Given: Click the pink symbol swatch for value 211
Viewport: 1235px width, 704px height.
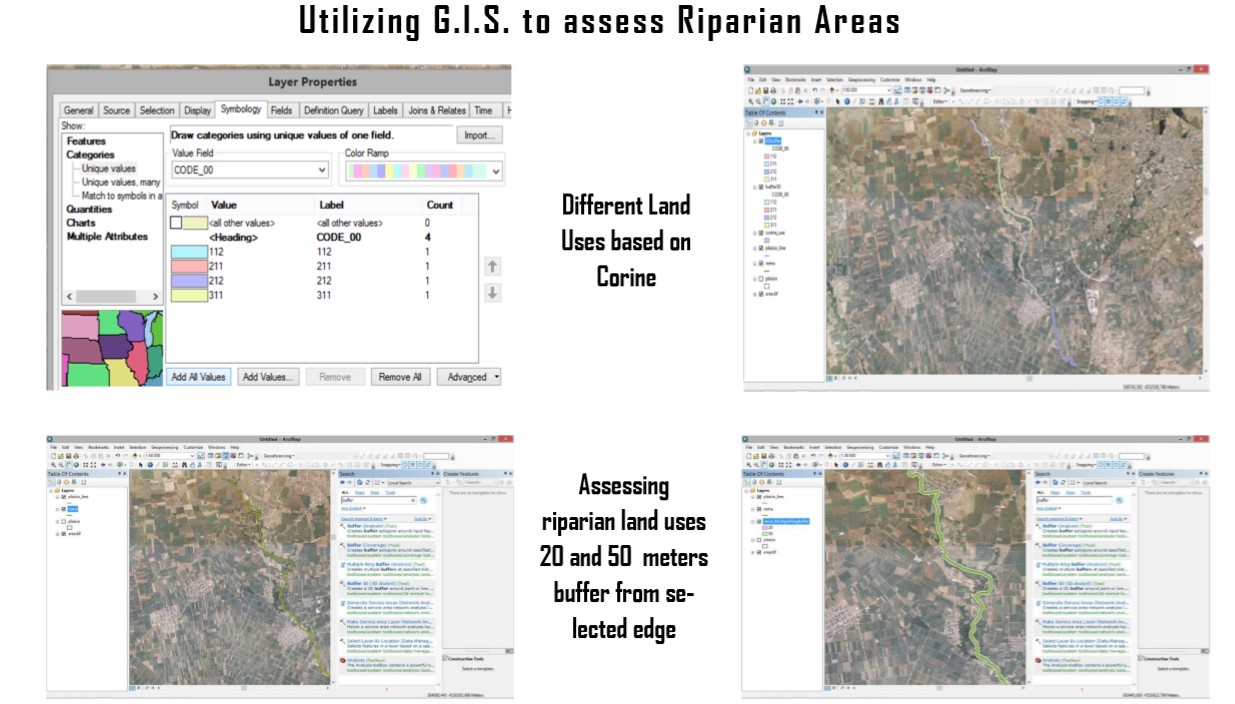Looking at the screenshot, I should click(189, 267).
